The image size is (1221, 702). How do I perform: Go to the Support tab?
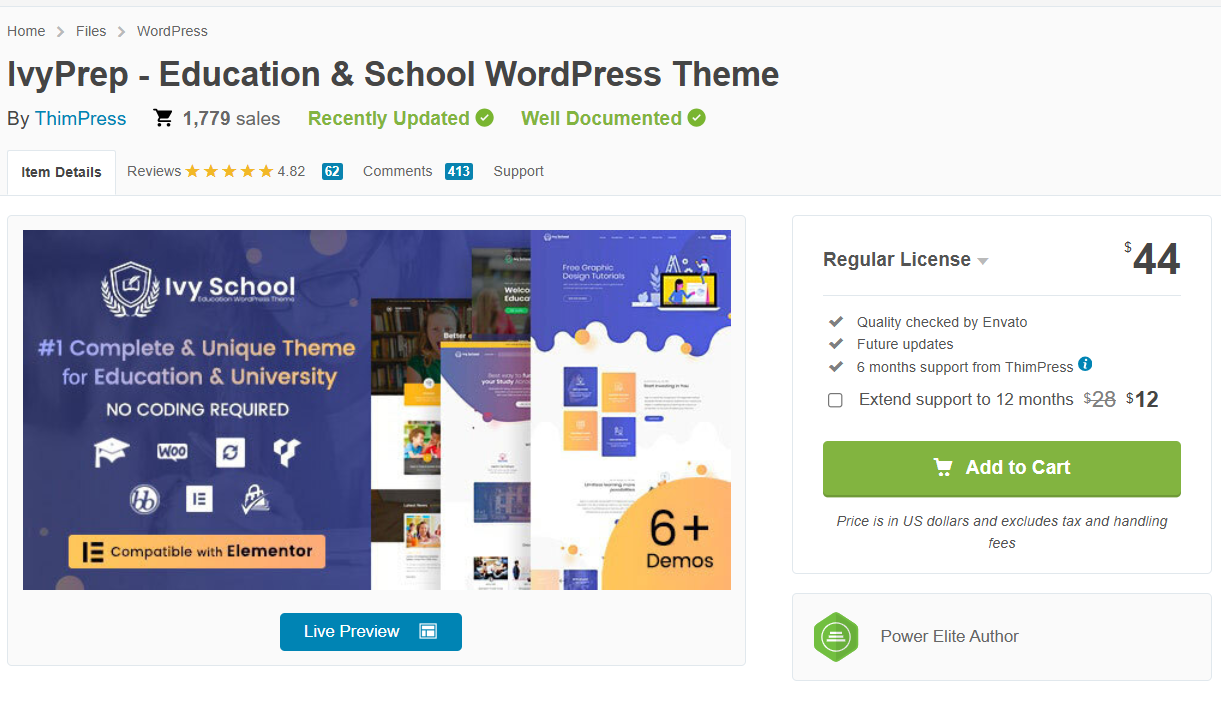pyautogui.click(x=518, y=171)
